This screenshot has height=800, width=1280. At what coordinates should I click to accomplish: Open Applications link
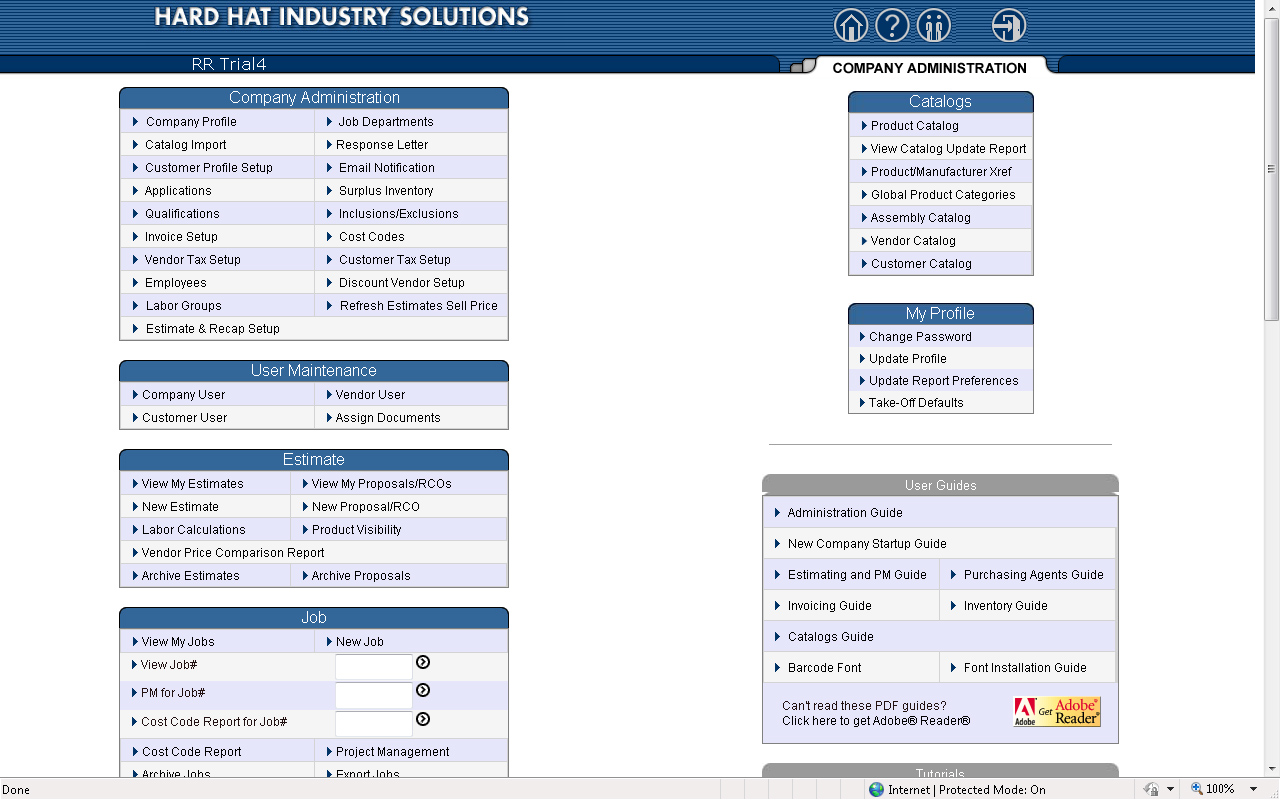click(178, 191)
